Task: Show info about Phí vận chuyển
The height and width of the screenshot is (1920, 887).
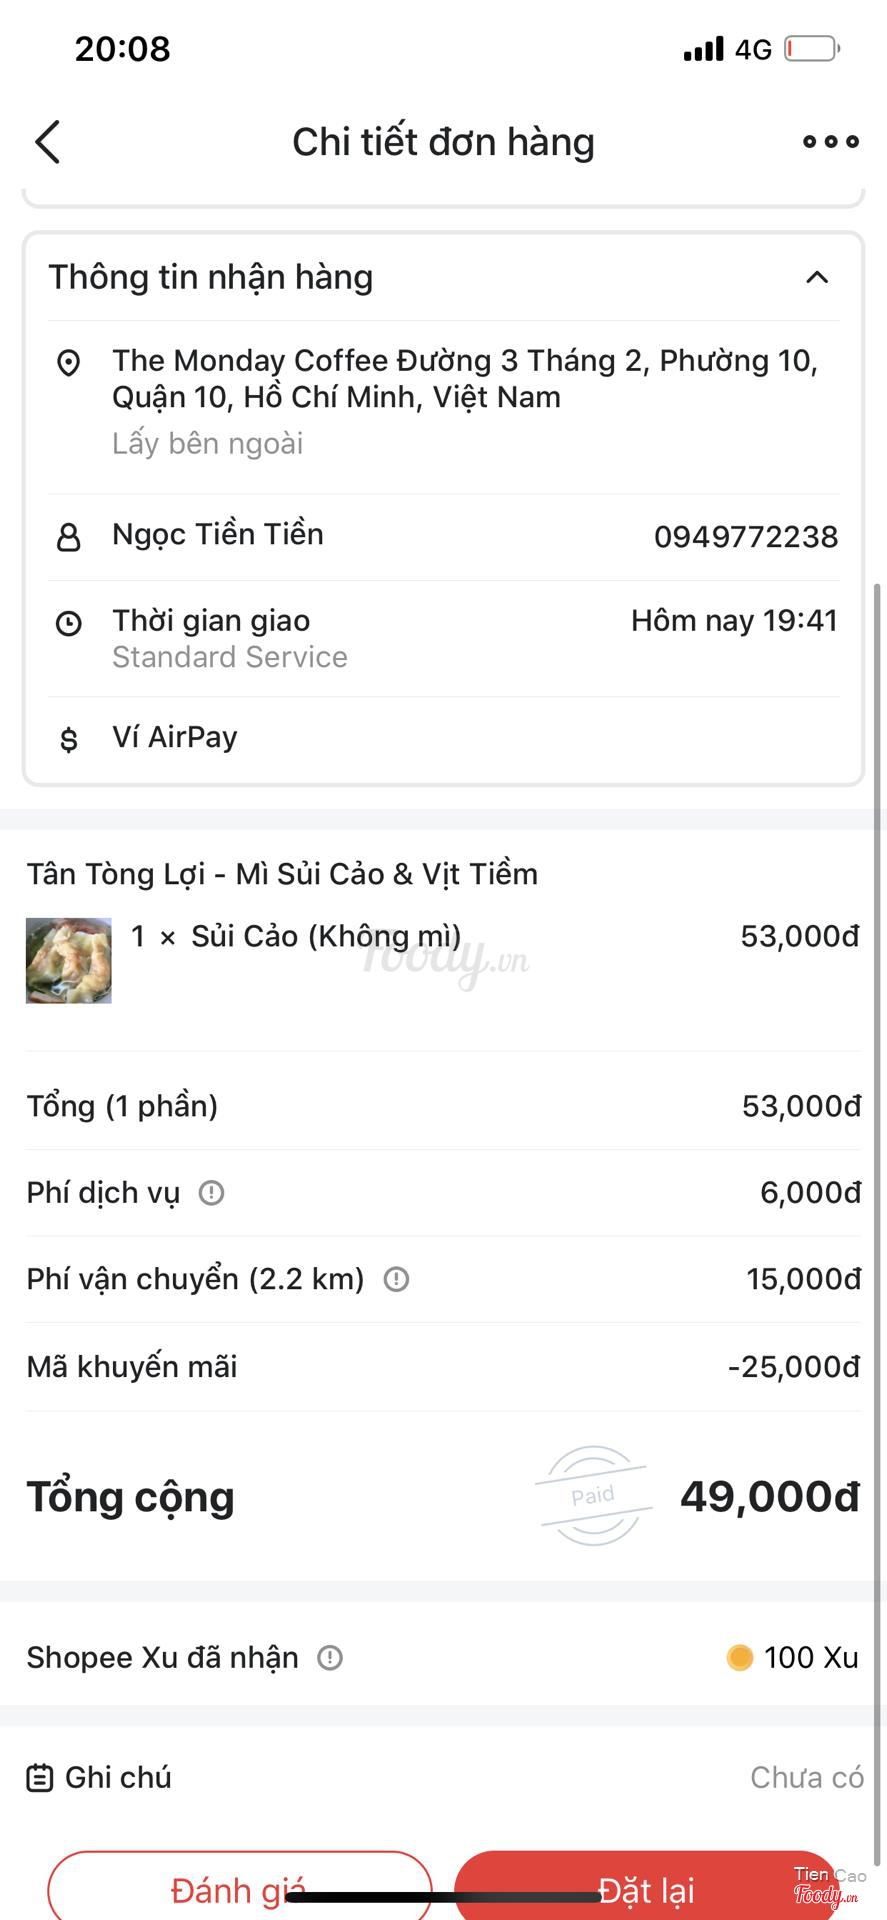Action: 396,1279
